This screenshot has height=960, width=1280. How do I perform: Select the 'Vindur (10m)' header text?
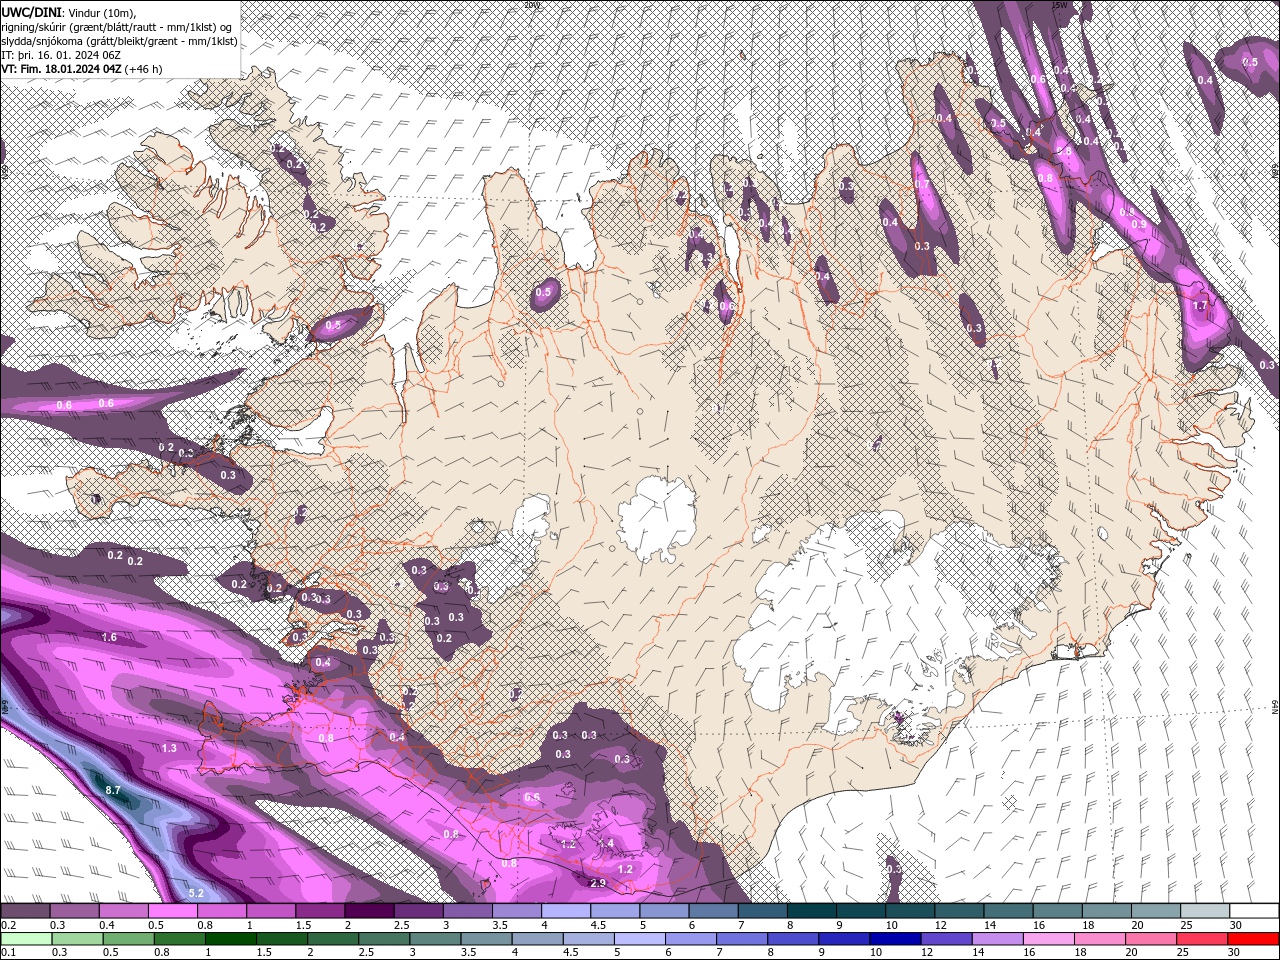pos(103,12)
